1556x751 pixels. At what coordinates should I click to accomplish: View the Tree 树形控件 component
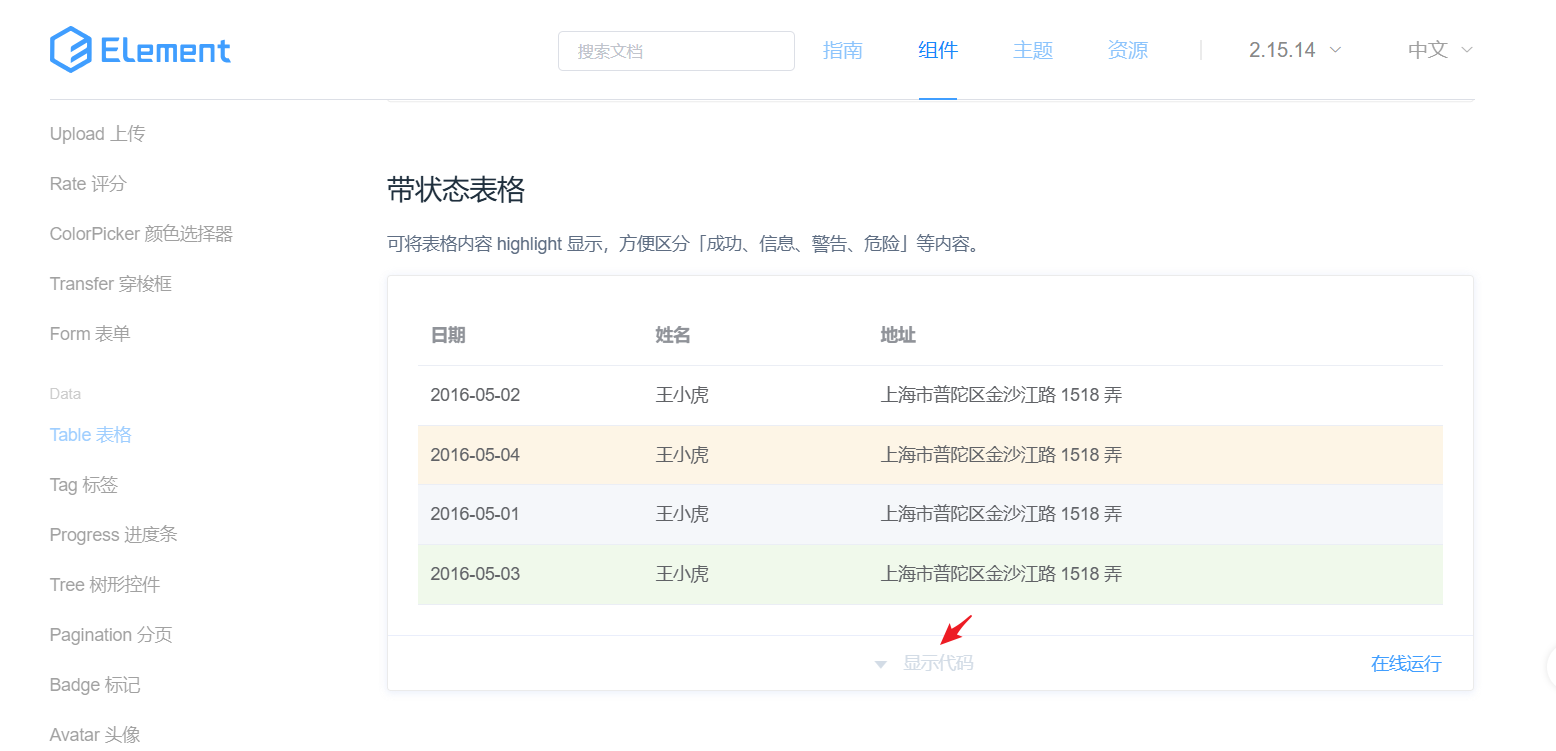105,584
